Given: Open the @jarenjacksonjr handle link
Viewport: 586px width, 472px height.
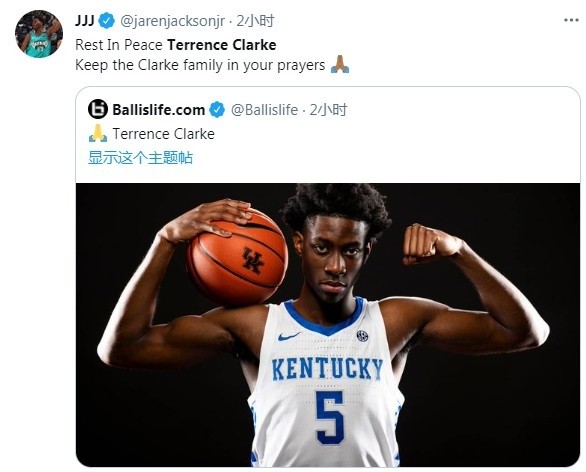Looking at the screenshot, I should pyautogui.click(x=172, y=21).
